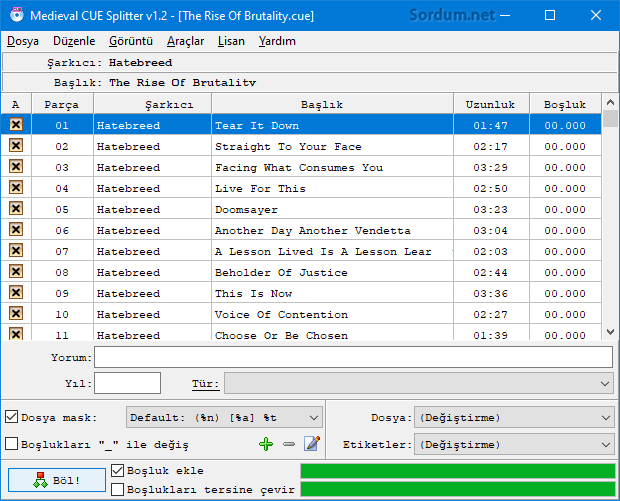Open the Dosya (Değiştirme) dropdown
Viewport: 620px width, 501px height.
[514, 417]
